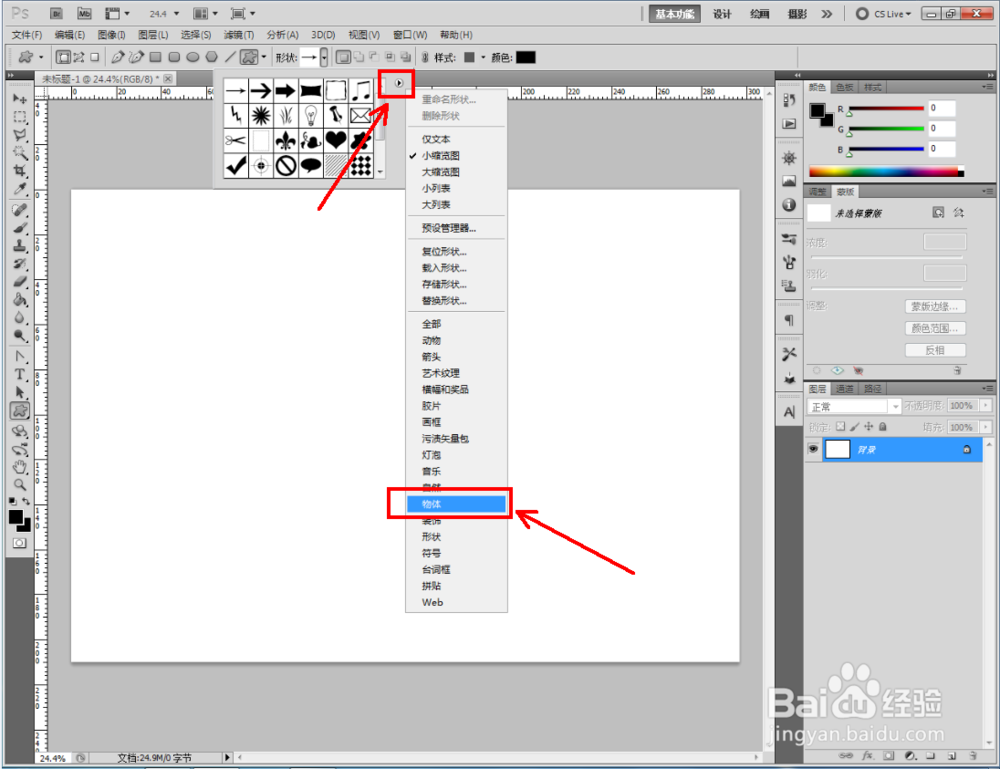Select the Zoom tool

20,485
